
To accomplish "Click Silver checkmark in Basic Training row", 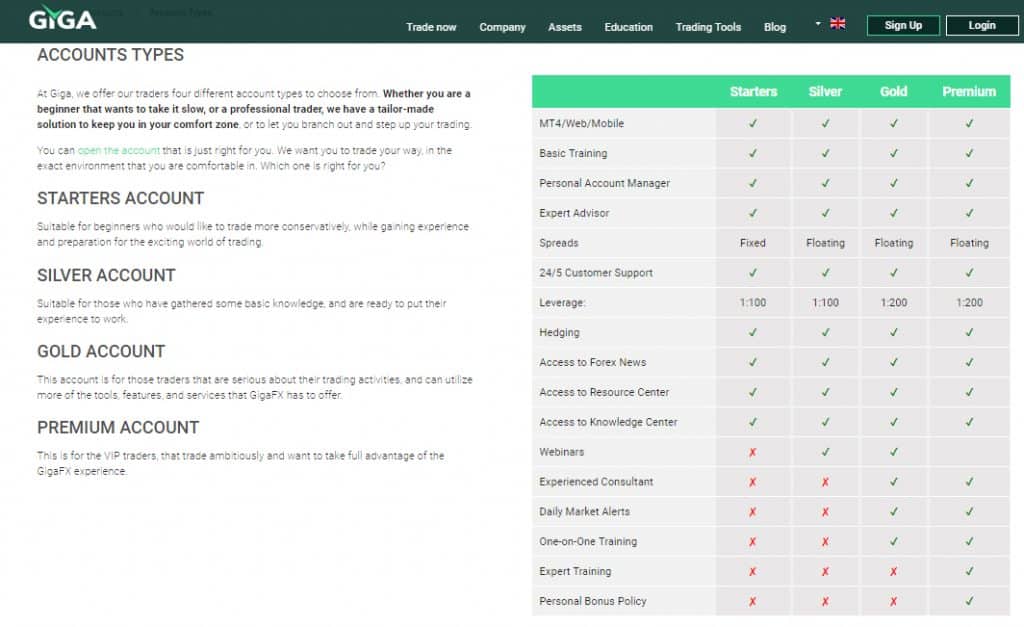I will 825,153.
